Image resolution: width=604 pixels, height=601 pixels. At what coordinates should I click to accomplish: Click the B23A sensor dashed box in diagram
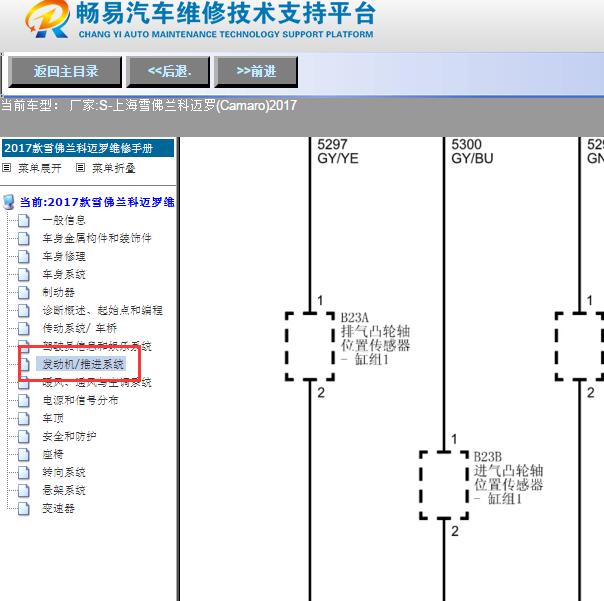(310, 346)
